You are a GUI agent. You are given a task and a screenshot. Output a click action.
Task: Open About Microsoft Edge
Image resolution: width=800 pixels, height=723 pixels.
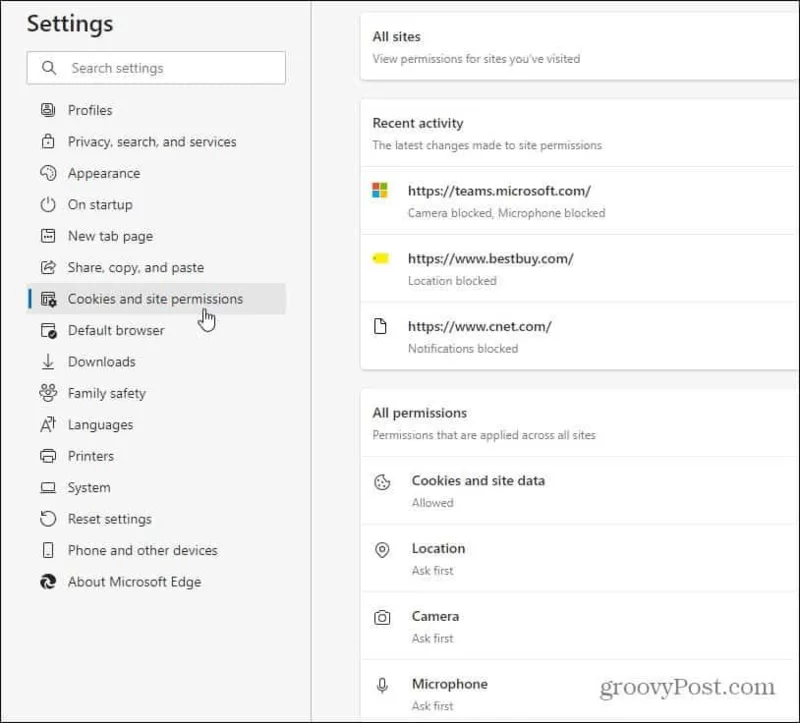coord(156,582)
